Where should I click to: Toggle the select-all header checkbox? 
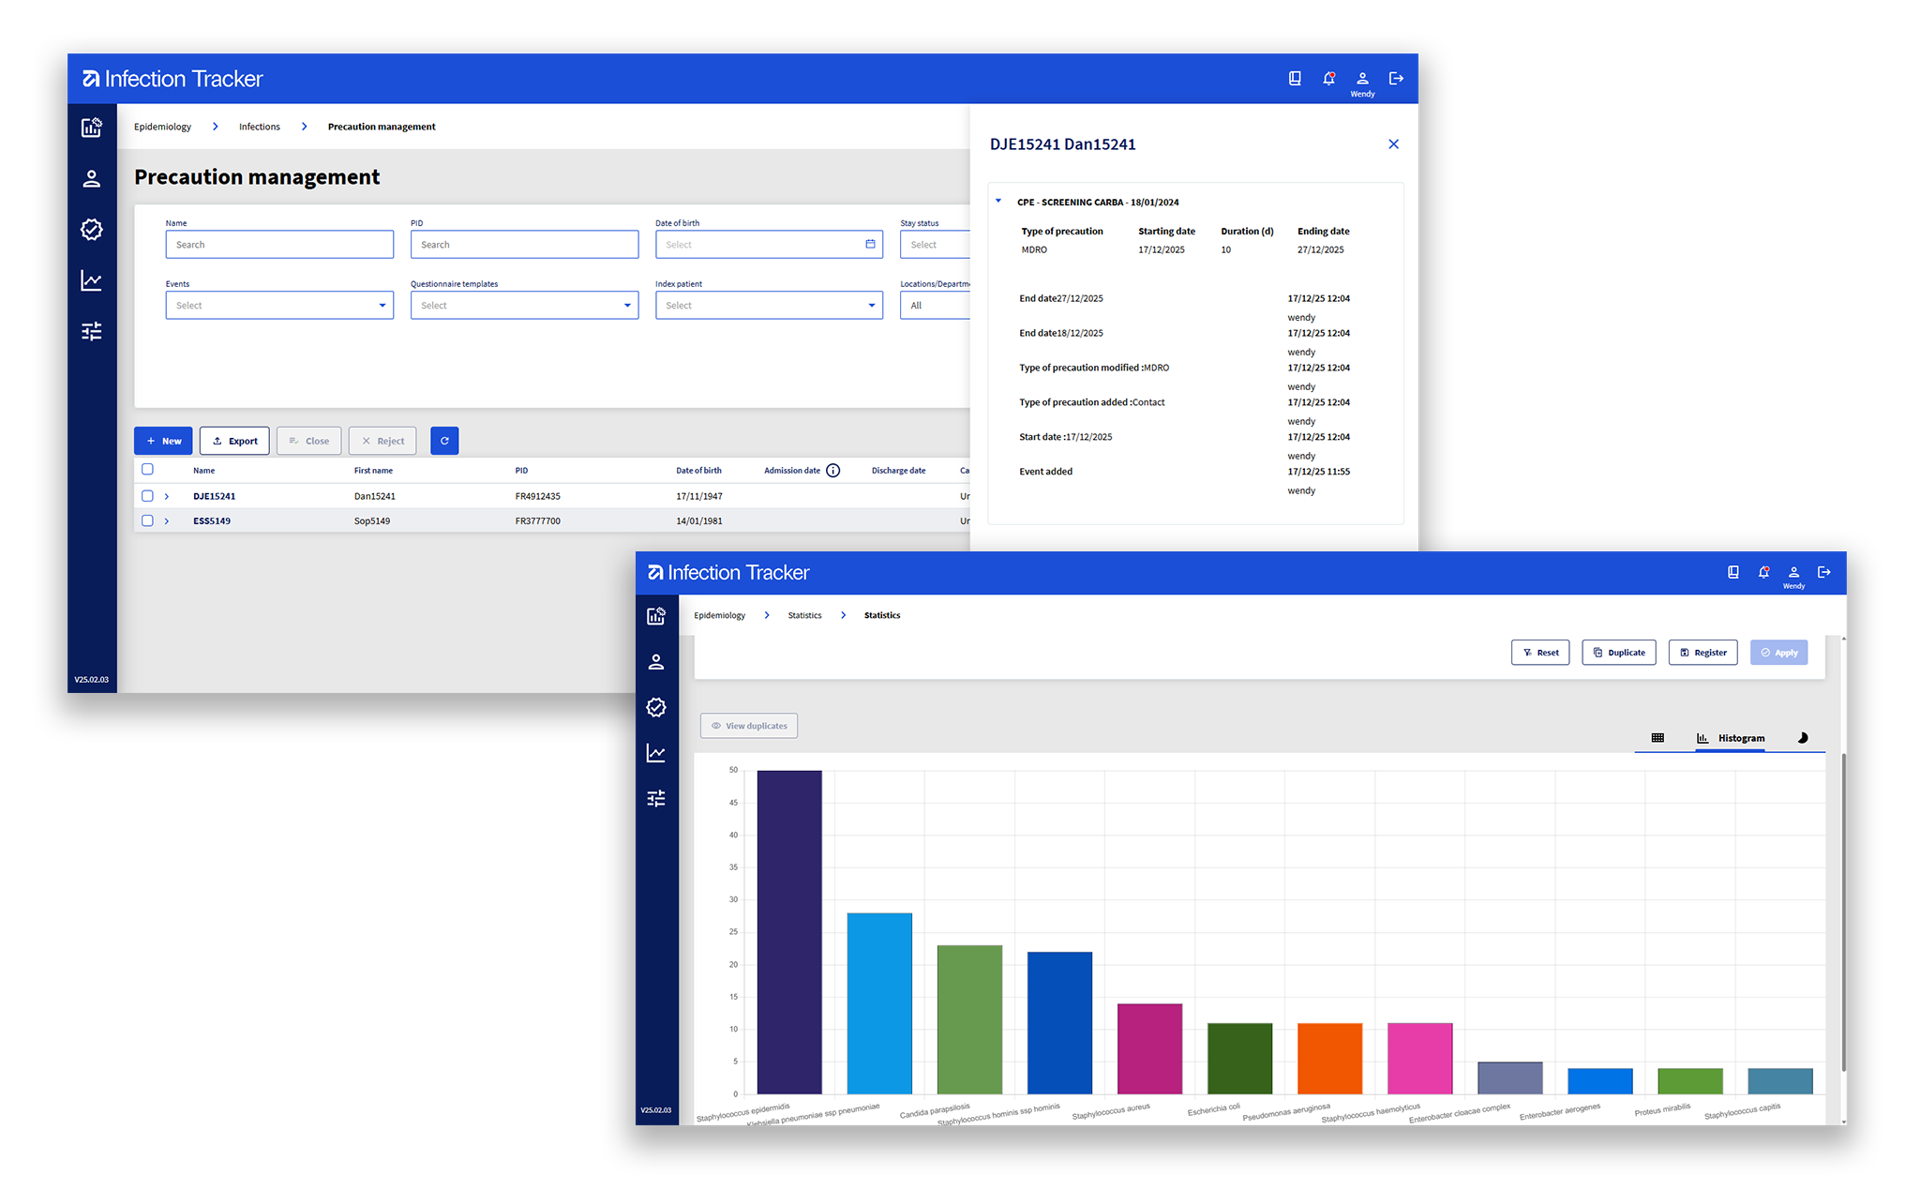click(x=148, y=469)
